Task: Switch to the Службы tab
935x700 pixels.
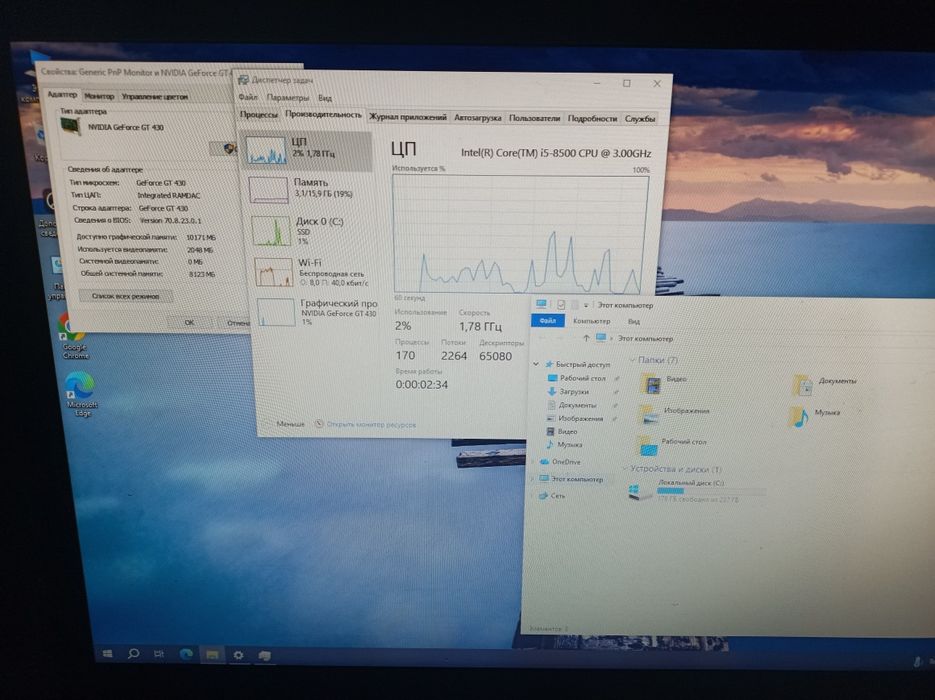Action: (640, 119)
